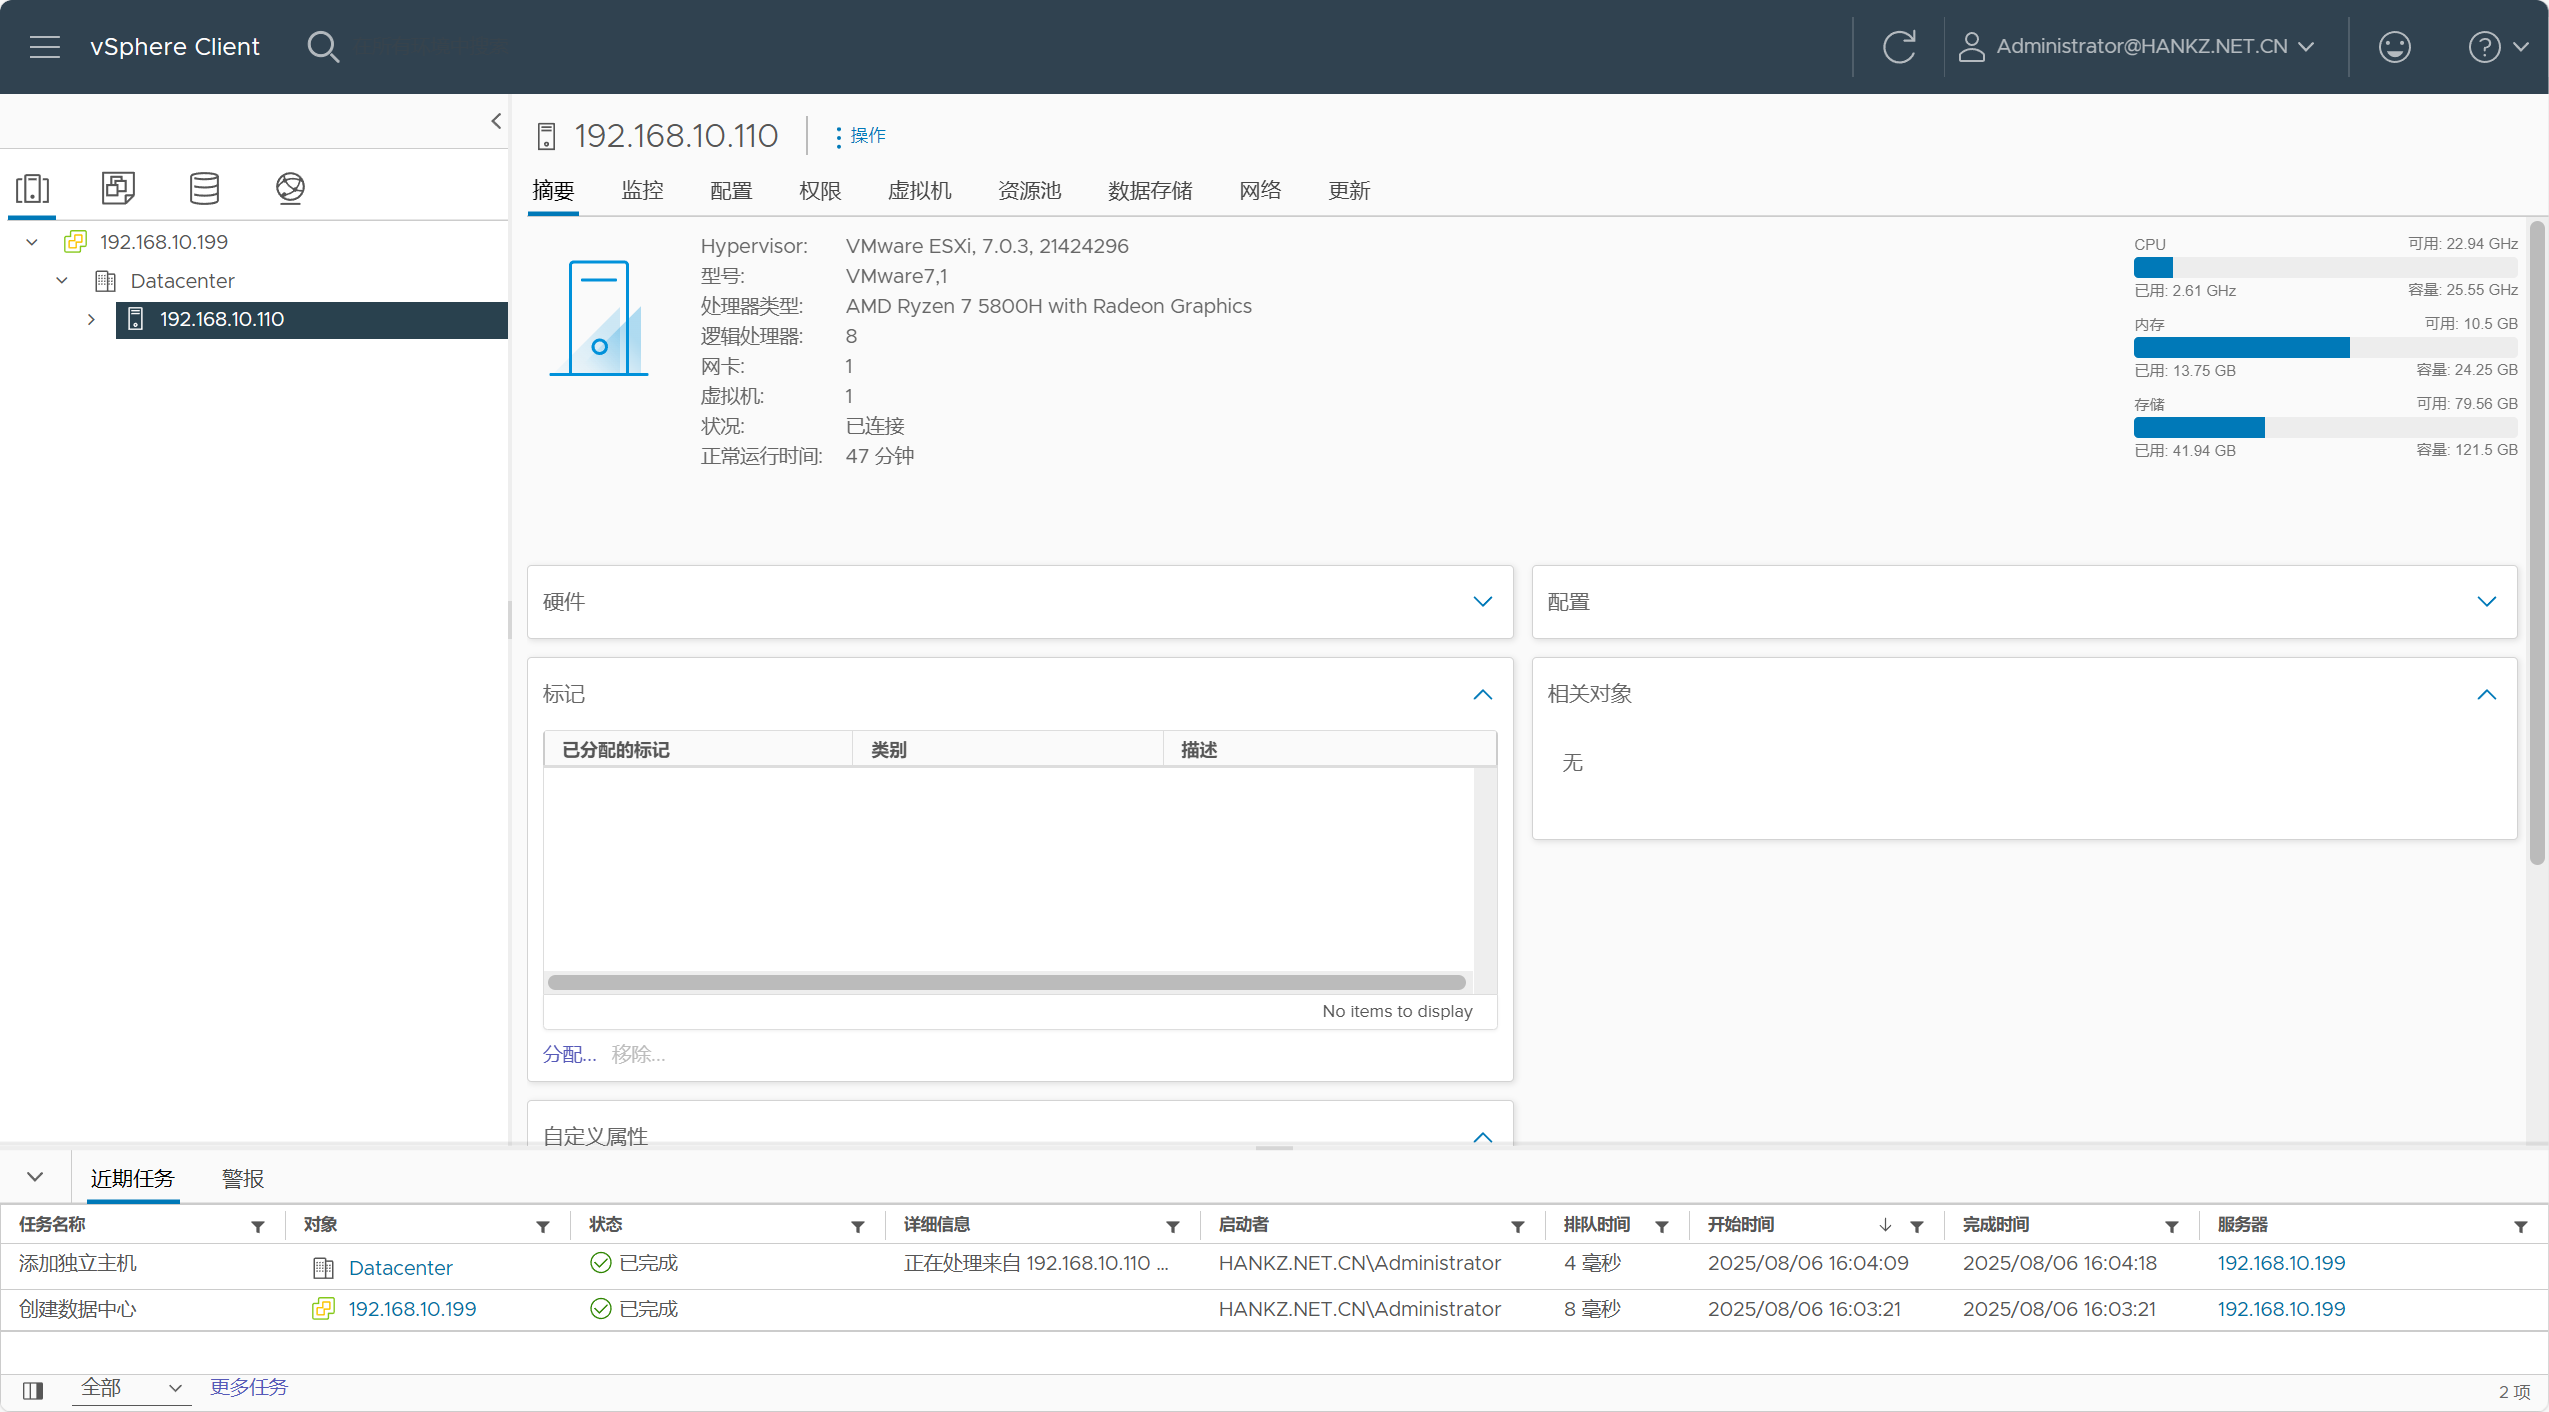Select Datacenter in the inventory tree
Screen dimensions: 2549x1412
click(182, 281)
